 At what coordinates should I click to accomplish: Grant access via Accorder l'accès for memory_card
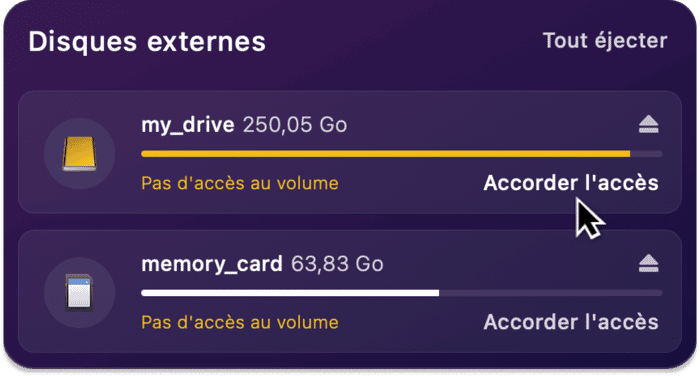[571, 322]
